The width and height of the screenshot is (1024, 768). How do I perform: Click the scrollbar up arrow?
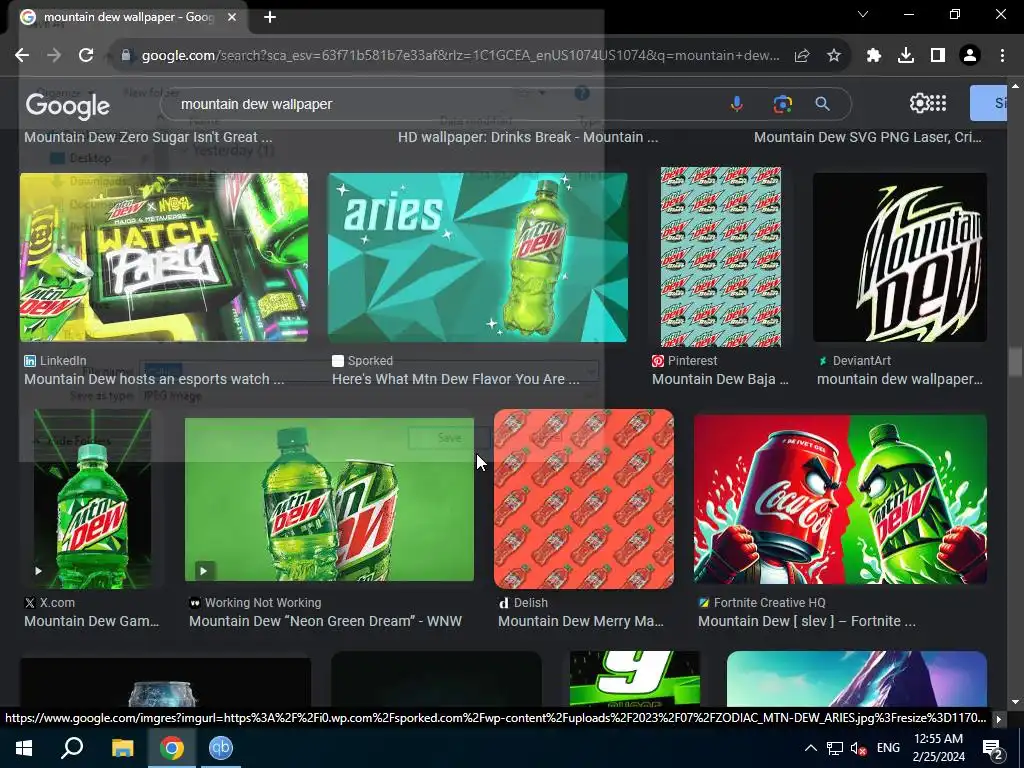(x=1014, y=86)
